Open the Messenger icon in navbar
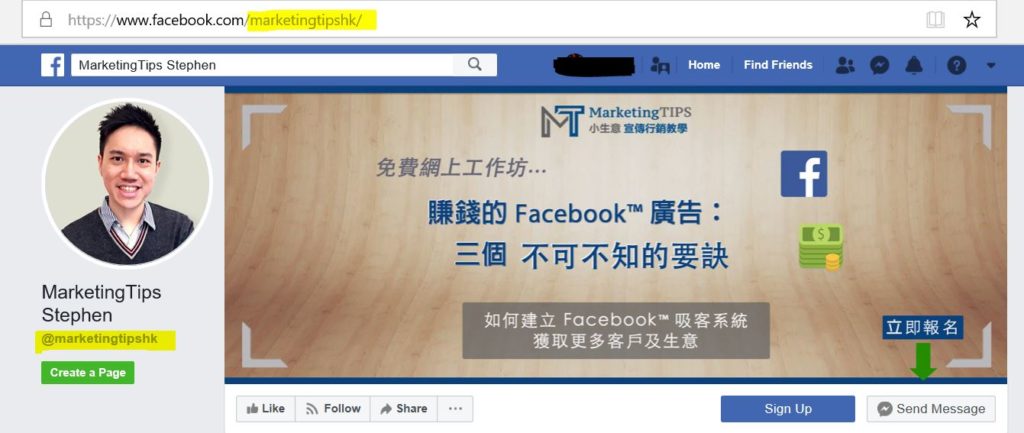 click(880, 65)
